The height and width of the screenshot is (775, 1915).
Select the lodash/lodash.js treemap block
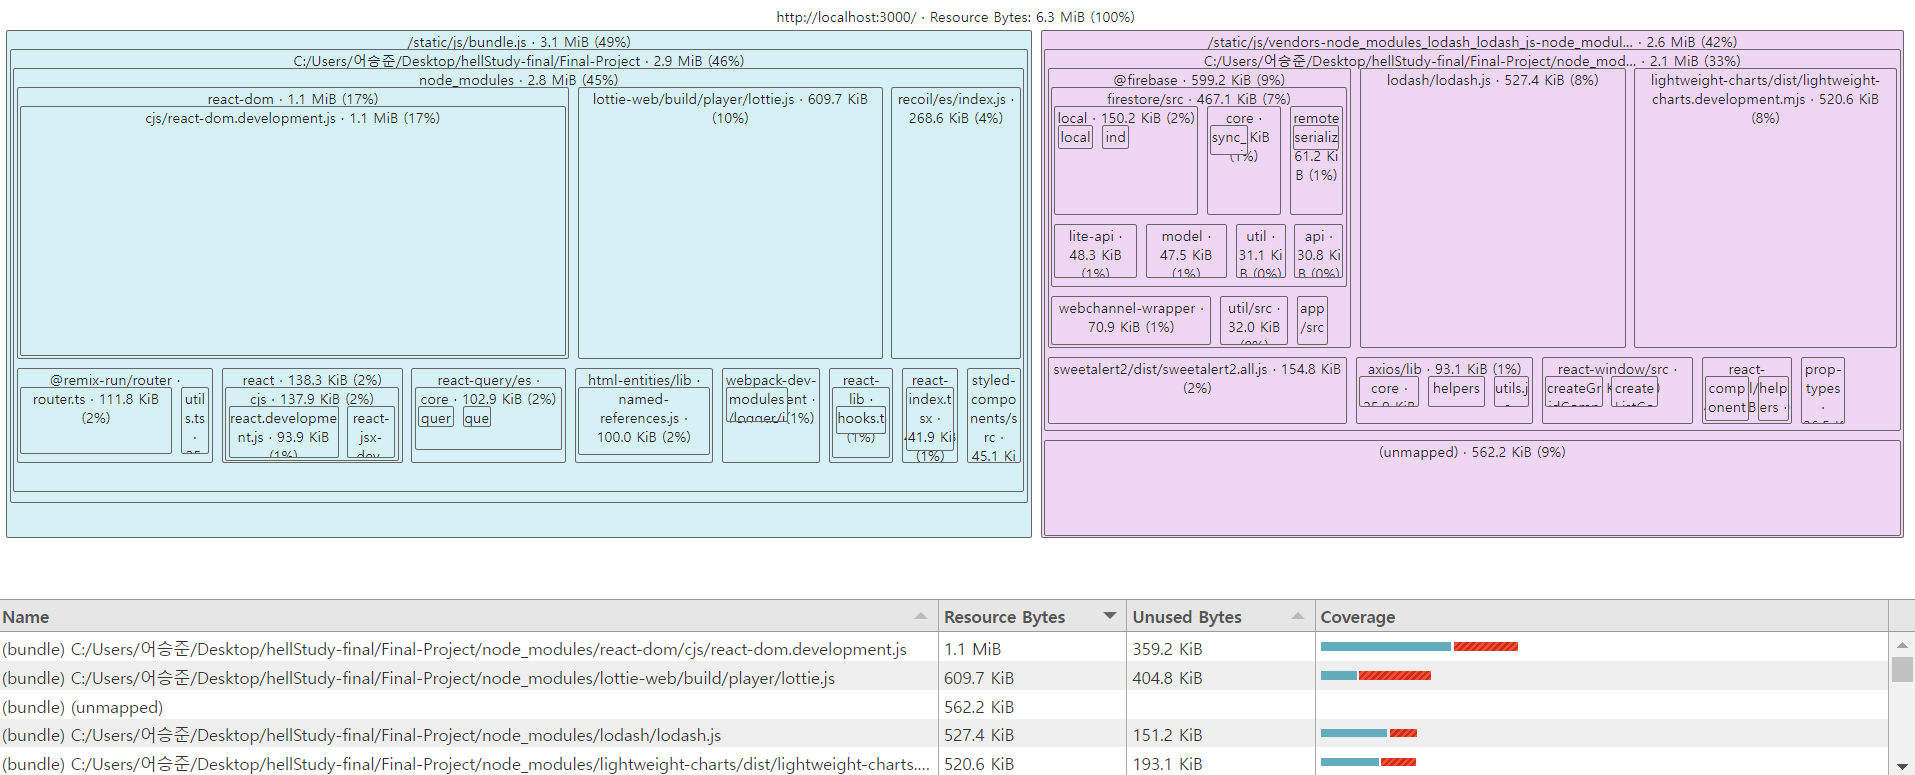coord(1492,208)
